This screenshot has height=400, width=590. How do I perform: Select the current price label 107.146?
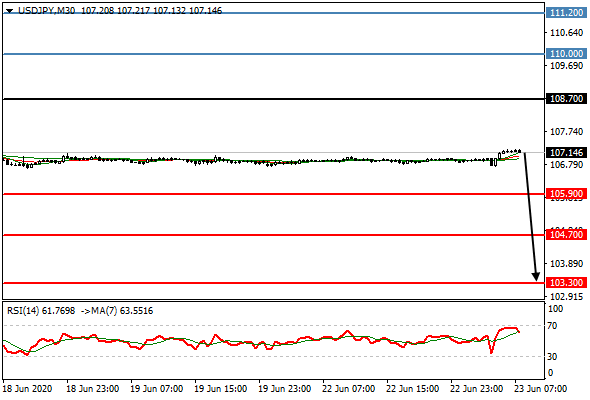pos(566,153)
